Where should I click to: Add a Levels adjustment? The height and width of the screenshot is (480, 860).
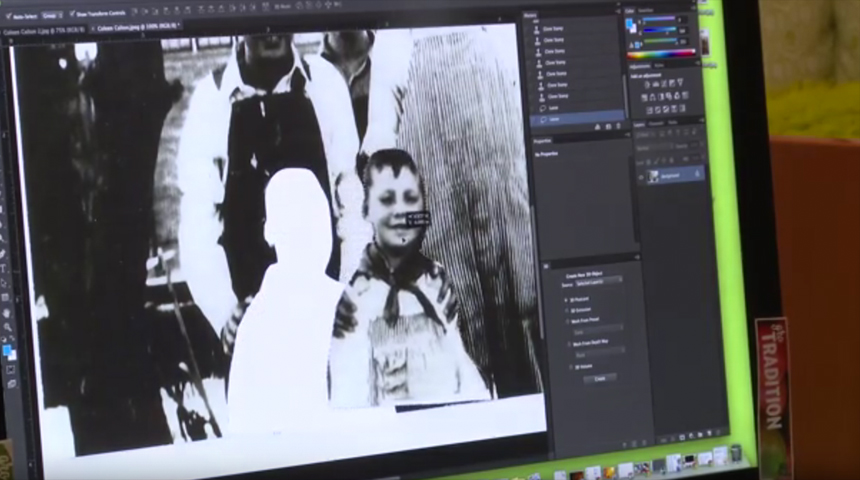coord(655,83)
